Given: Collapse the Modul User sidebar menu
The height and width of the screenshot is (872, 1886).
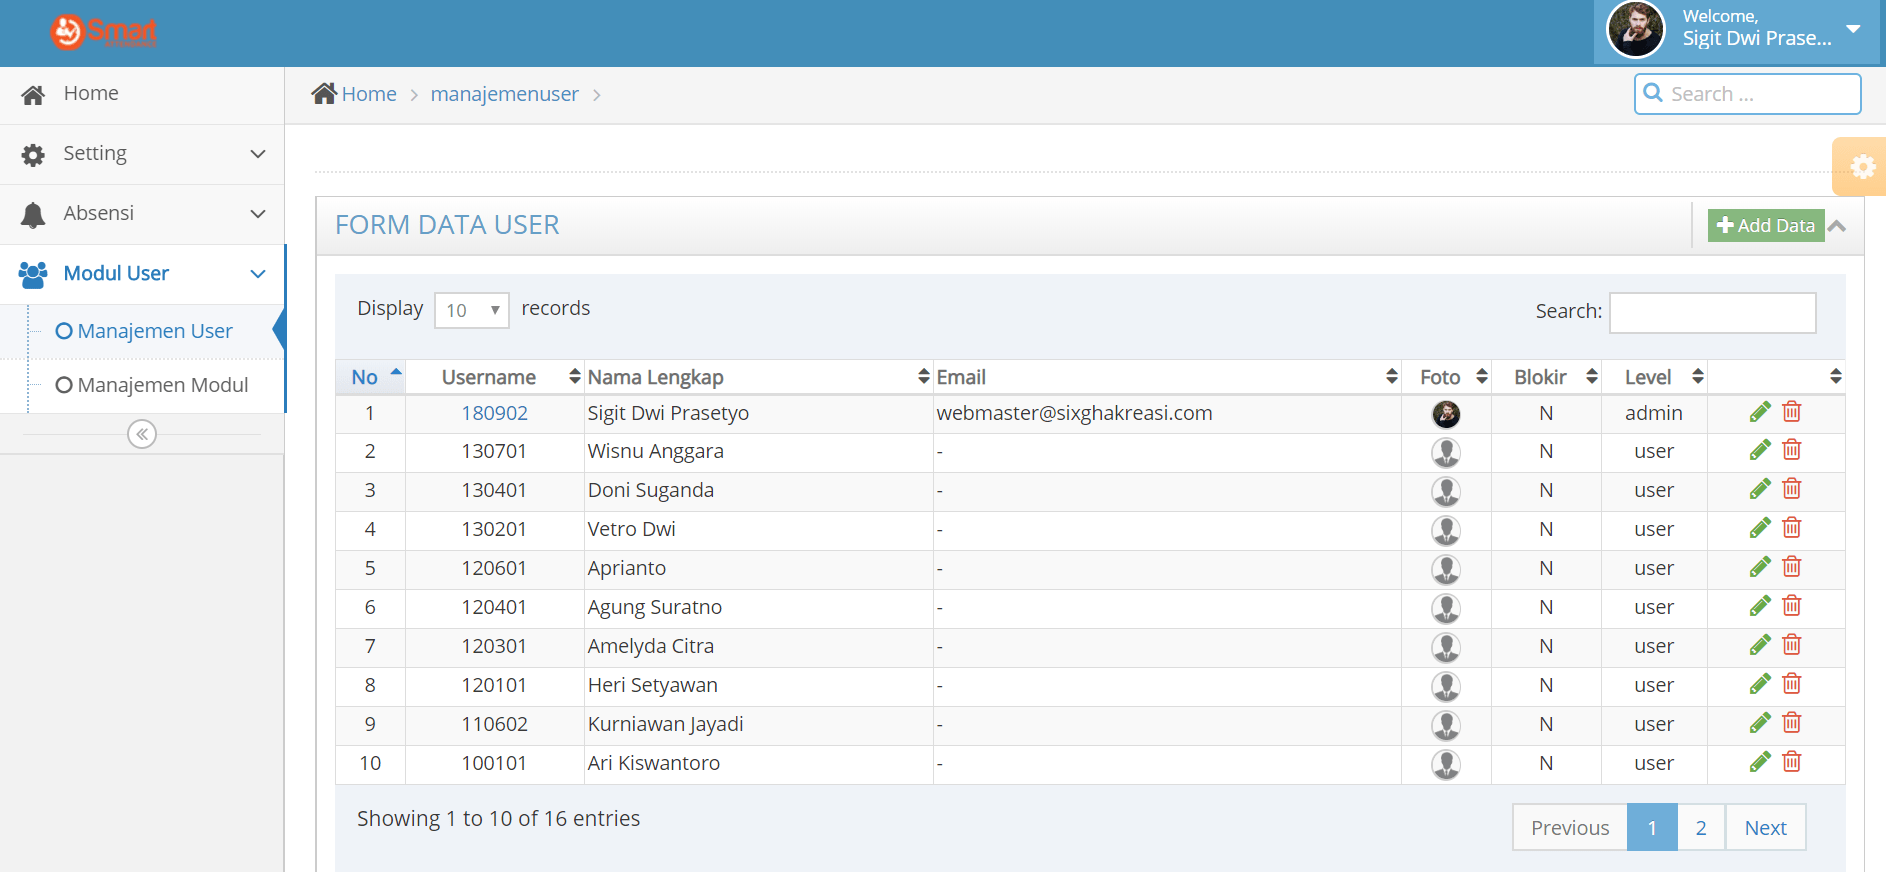Looking at the screenshot, I should click(142, 274).
